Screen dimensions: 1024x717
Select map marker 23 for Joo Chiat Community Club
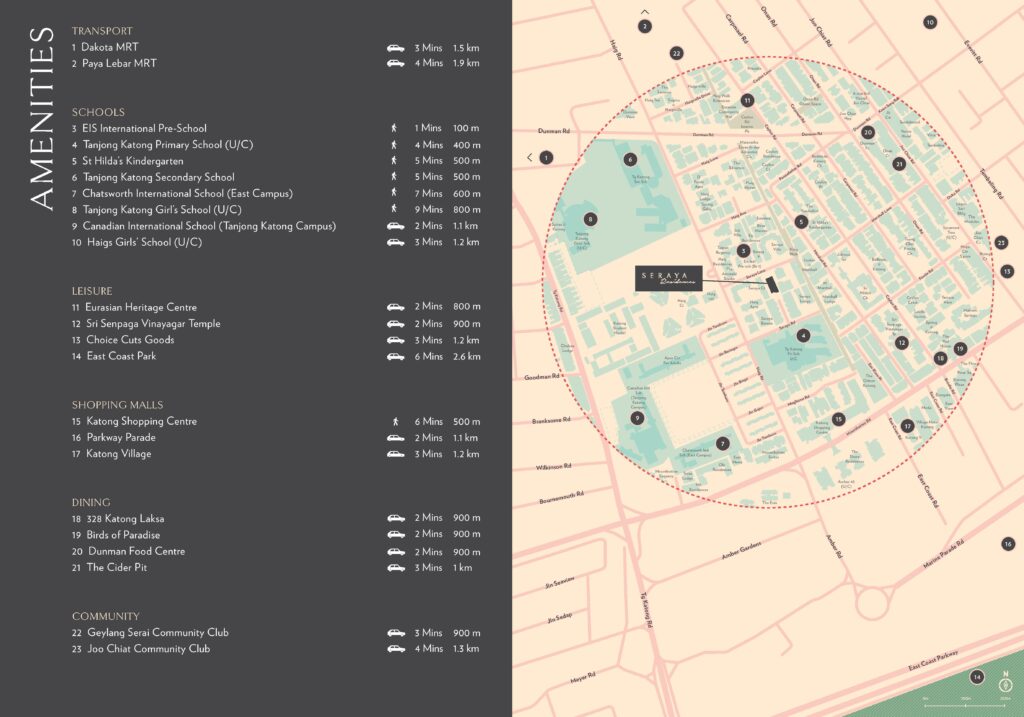pyautogui.click(x=1002, y=242)
